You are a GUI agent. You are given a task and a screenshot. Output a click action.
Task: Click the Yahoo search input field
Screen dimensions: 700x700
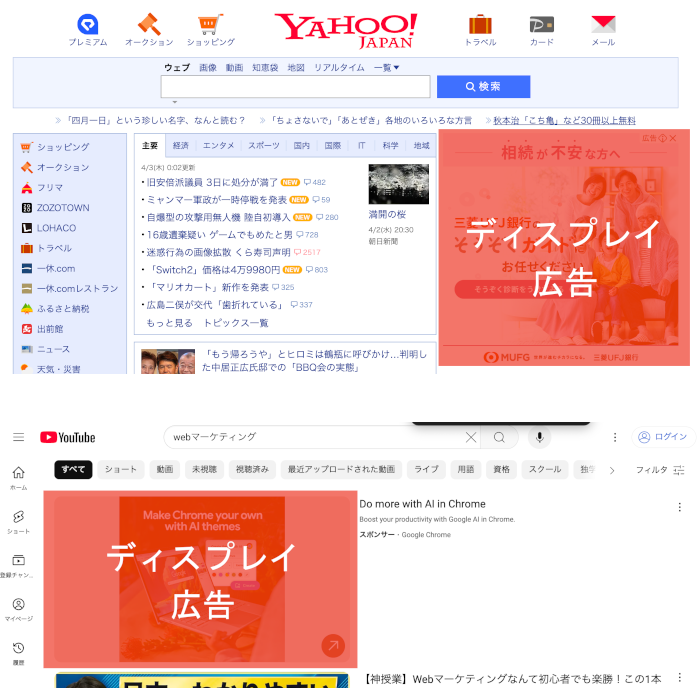(x=295, y=87)
